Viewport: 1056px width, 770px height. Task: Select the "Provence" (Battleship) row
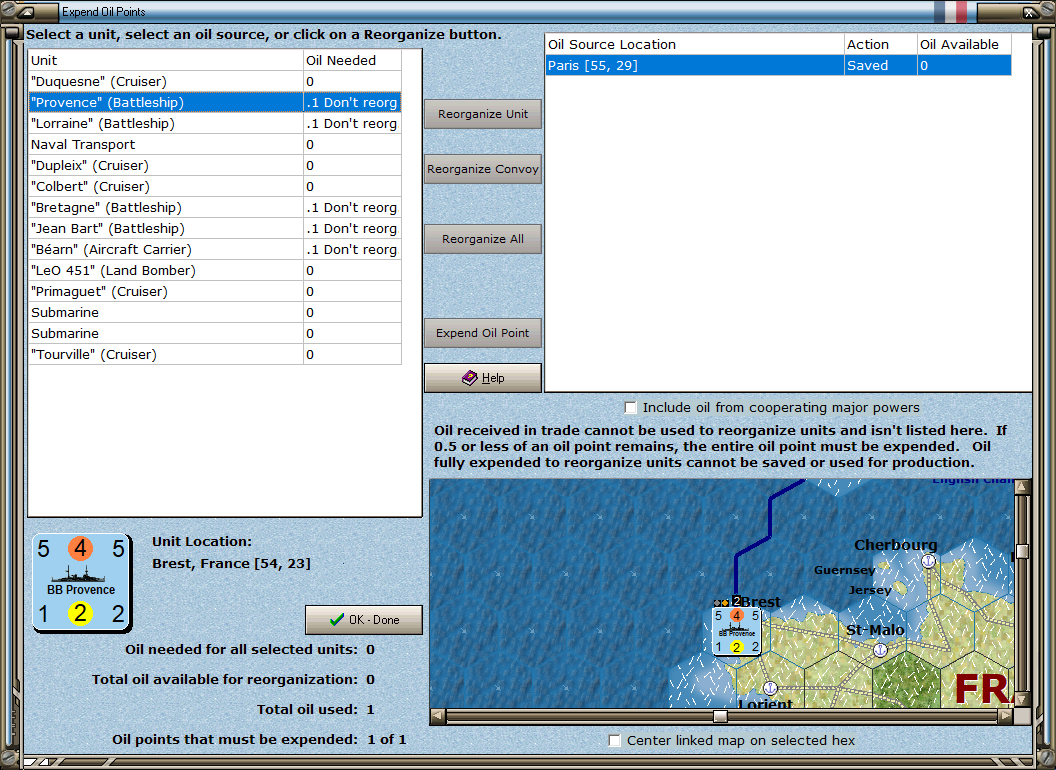215,102
